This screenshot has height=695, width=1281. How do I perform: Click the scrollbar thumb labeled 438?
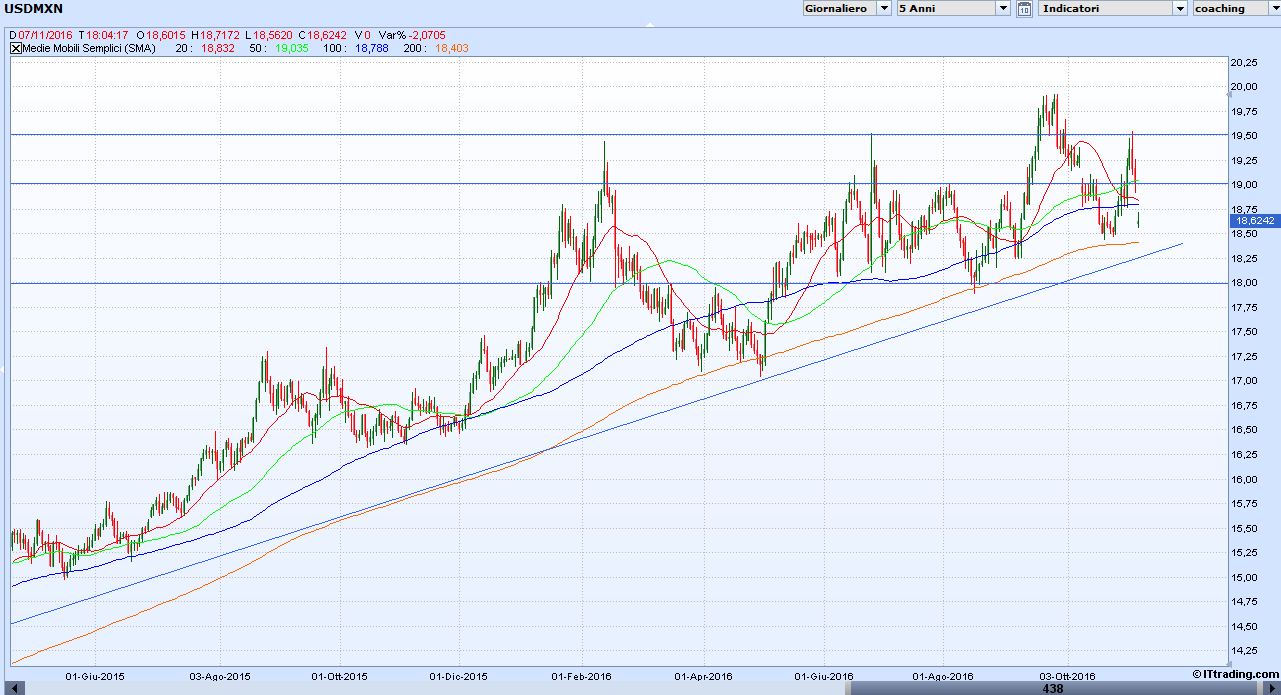[x=1052, y=688]
